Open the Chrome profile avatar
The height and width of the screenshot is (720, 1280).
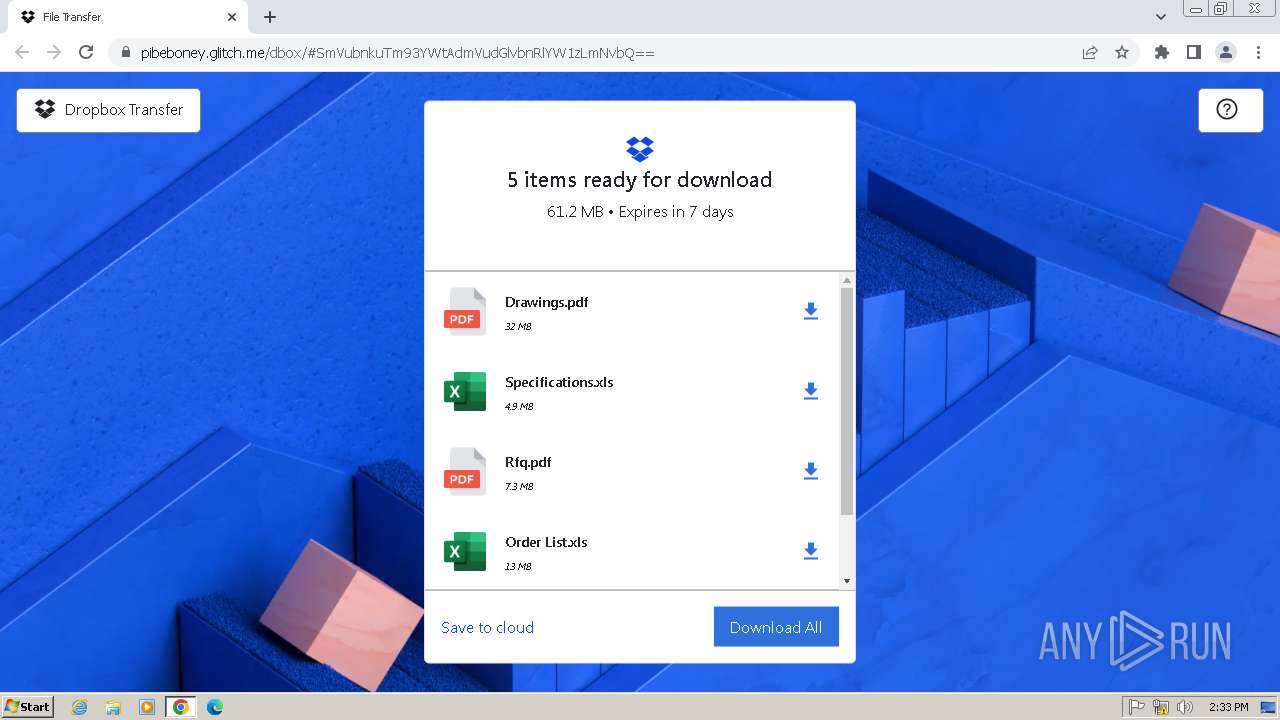pyautogui.click(x=1226, y=52)
